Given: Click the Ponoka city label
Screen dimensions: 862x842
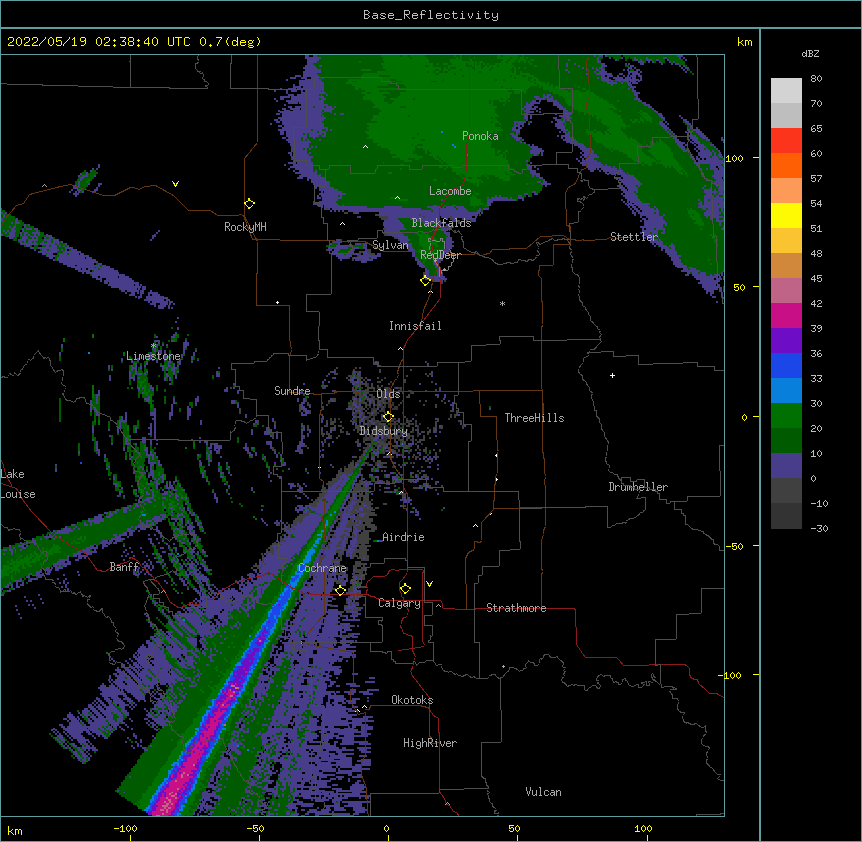Looking at the screenshot, I should tap(480, 136).
